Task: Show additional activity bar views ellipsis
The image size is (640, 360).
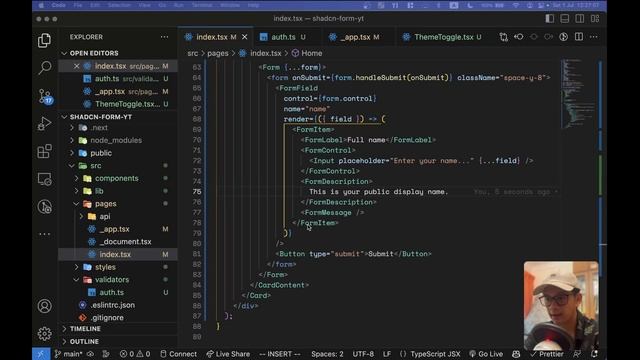Action: pyautogui.click(x=44, y=234)
